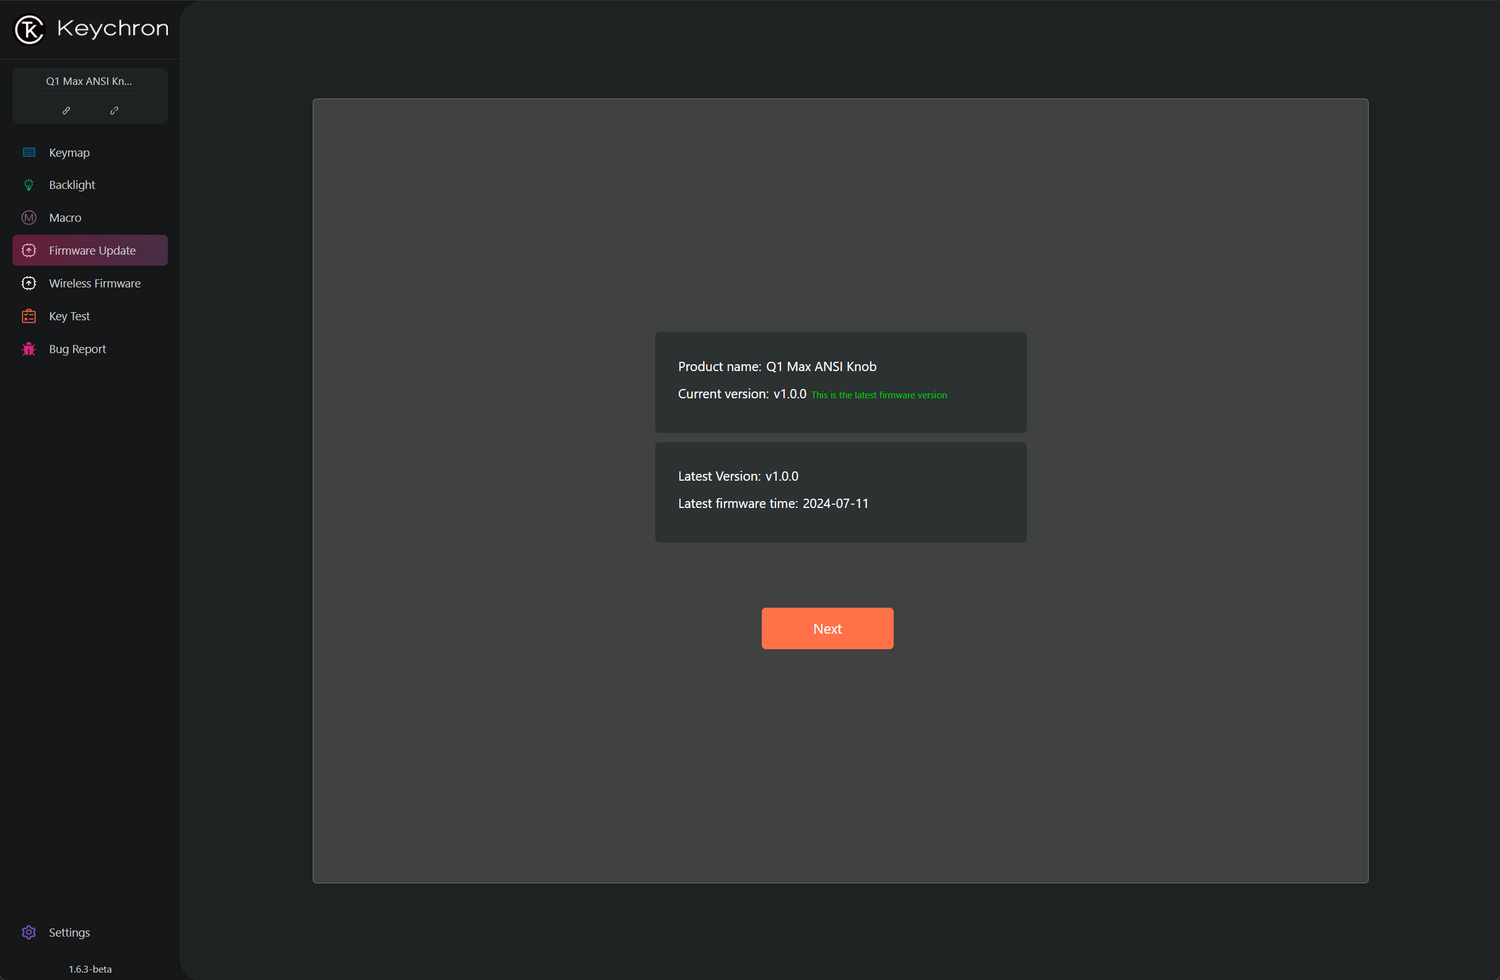Open Keymap via its keyboard icon

click(29, 153)
